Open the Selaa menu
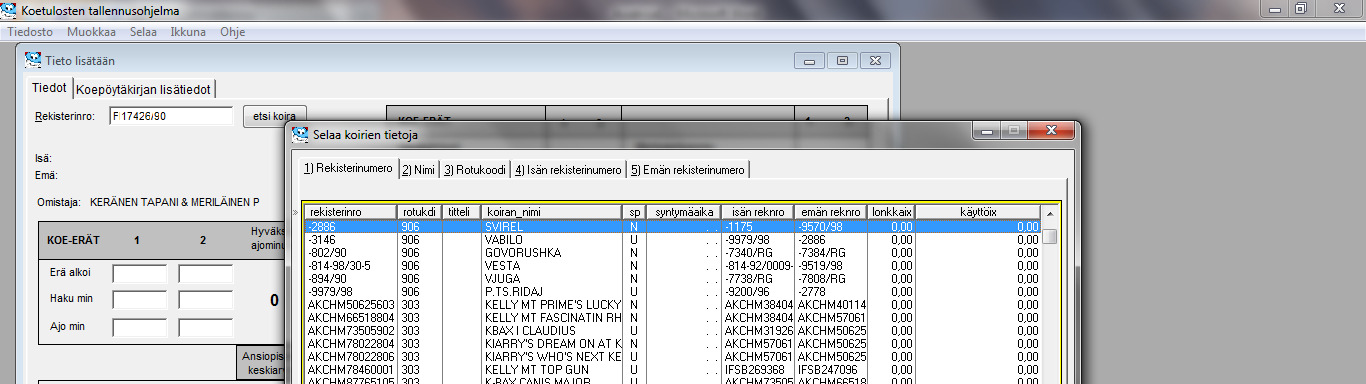 pyautogui.click(x=143, y=32)
